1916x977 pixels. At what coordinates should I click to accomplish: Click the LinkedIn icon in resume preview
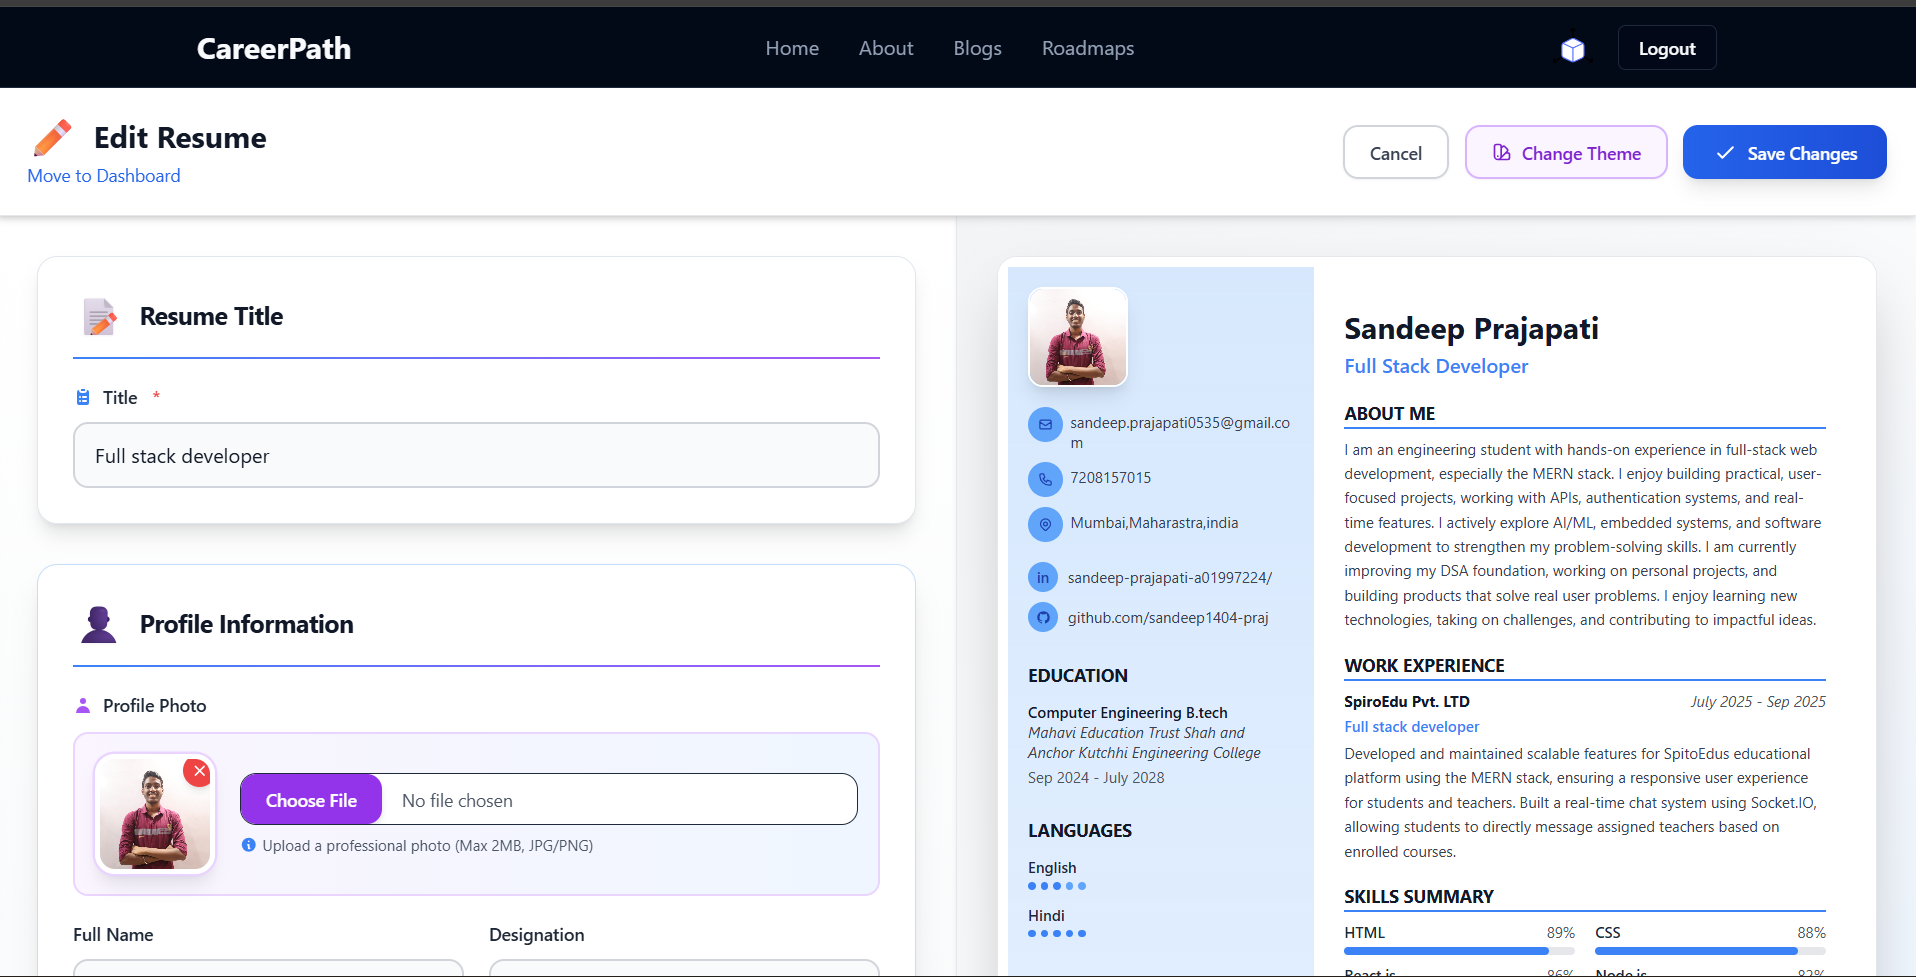[1043, 577]
